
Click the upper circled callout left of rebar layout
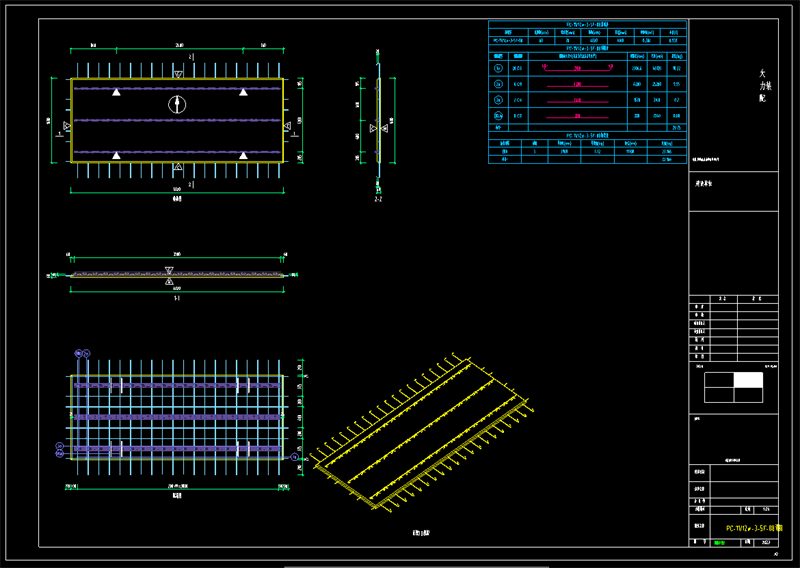59,447
